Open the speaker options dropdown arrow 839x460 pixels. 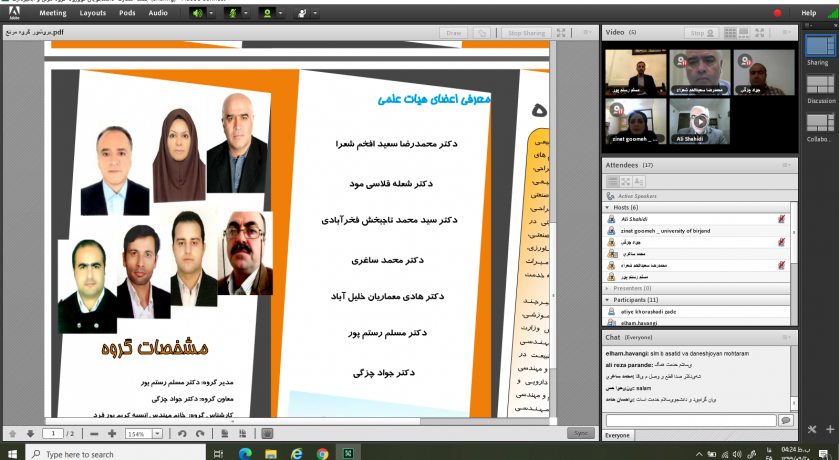click(211, 13)
